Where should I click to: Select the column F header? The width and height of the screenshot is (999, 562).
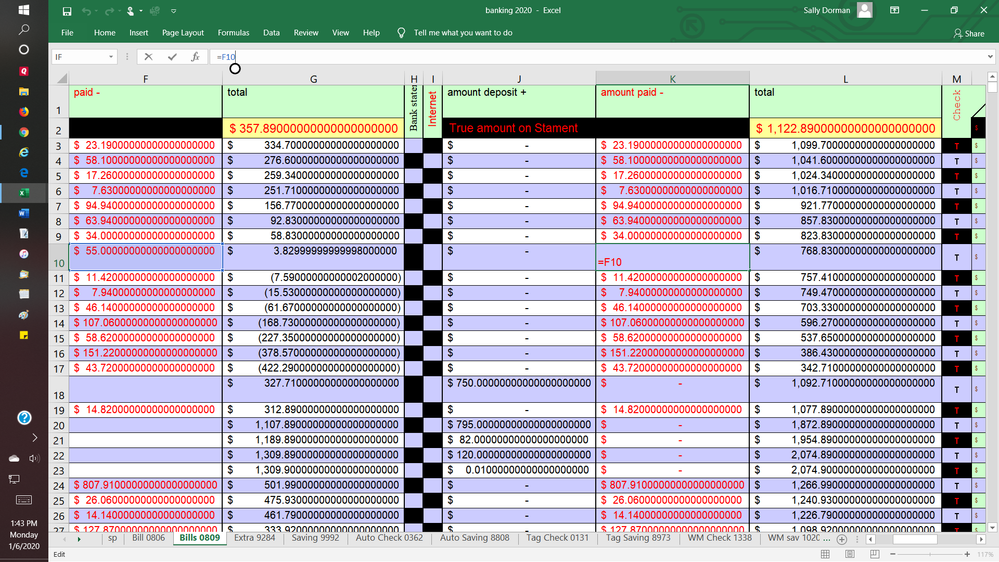[145, 78]
